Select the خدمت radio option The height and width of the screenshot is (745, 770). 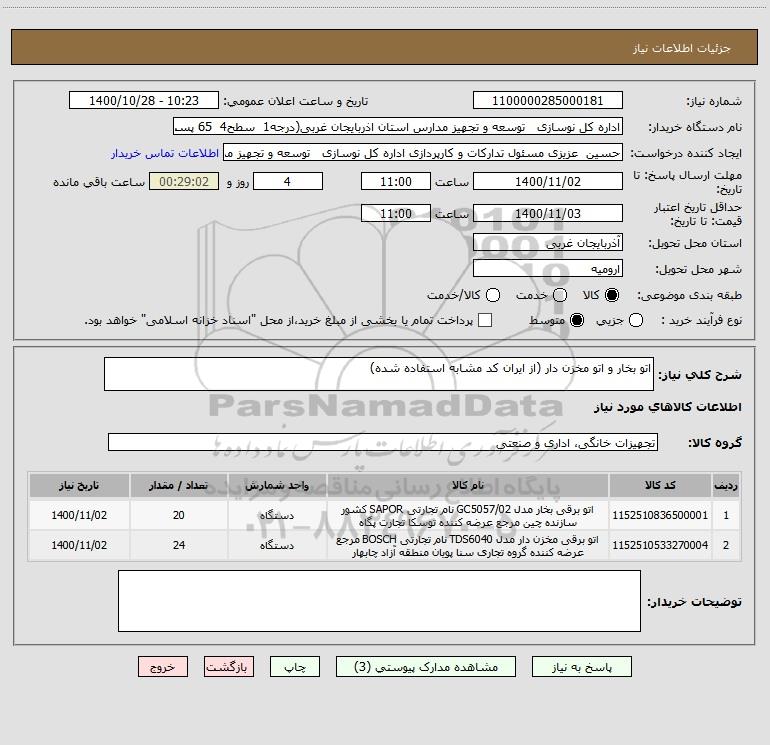560,295
